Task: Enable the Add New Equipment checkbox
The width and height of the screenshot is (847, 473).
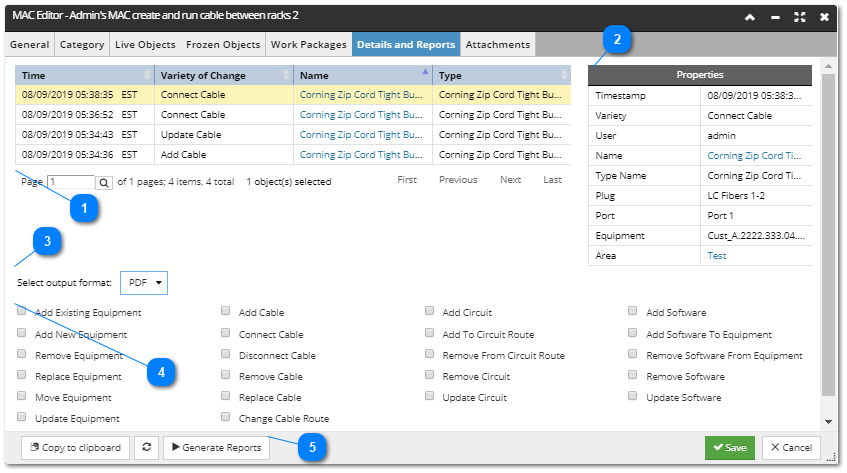Action: coord(22,333)
